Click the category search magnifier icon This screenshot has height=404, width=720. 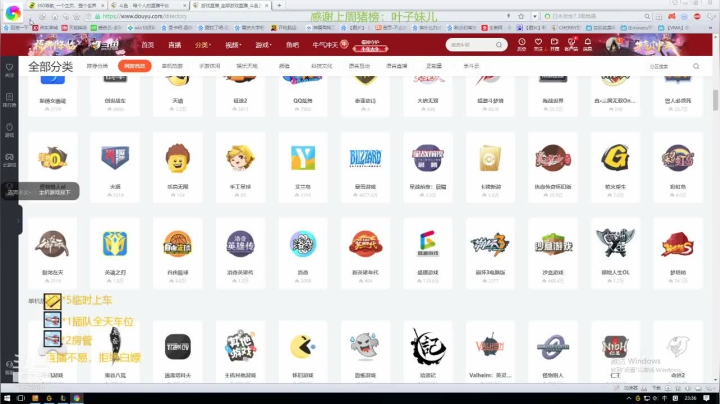click(696, 66)
